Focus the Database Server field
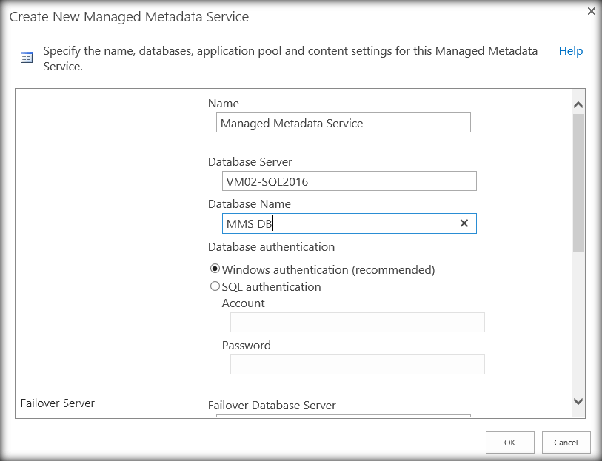Image resolution: width=602 pixels, height=462 pixels. click(346, 181)
